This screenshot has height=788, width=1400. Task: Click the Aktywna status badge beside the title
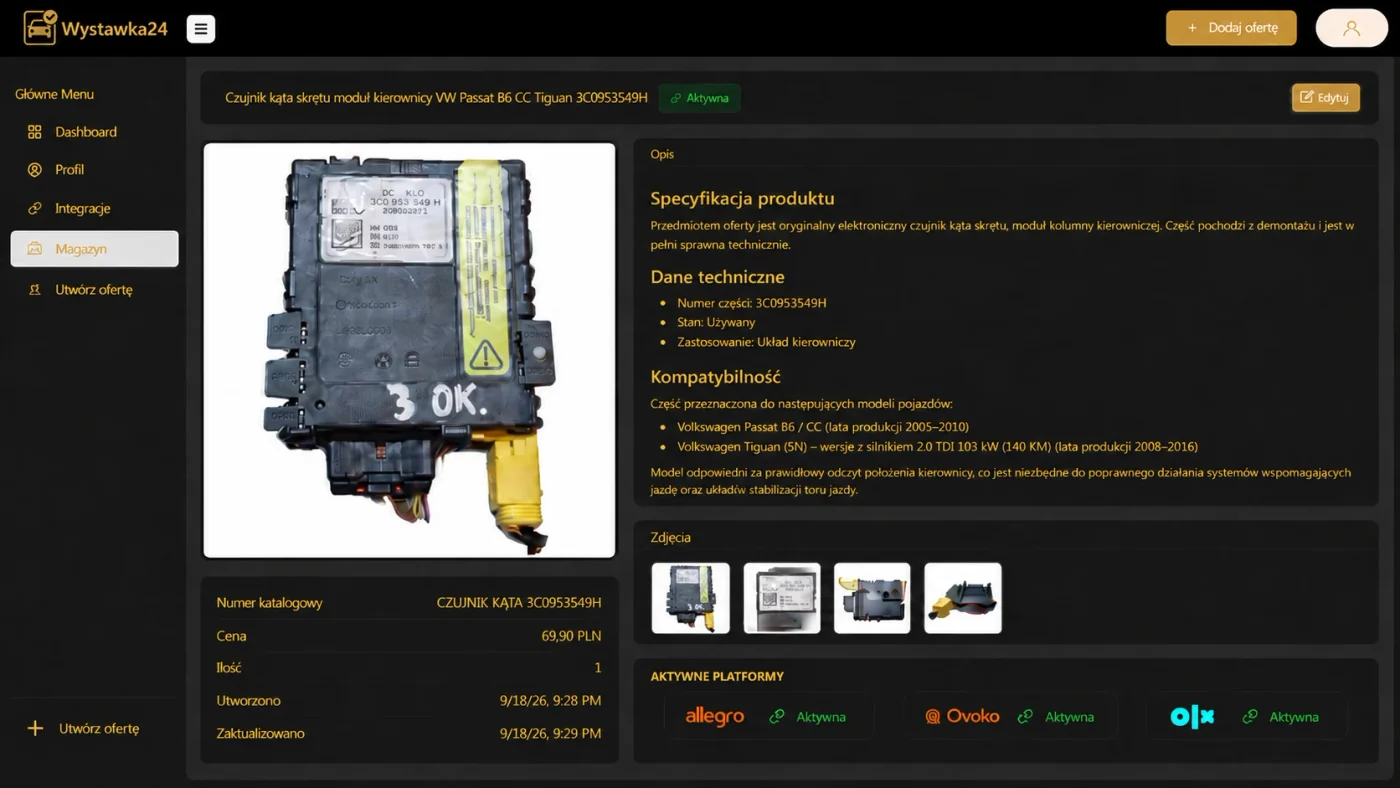coord(699,98)
